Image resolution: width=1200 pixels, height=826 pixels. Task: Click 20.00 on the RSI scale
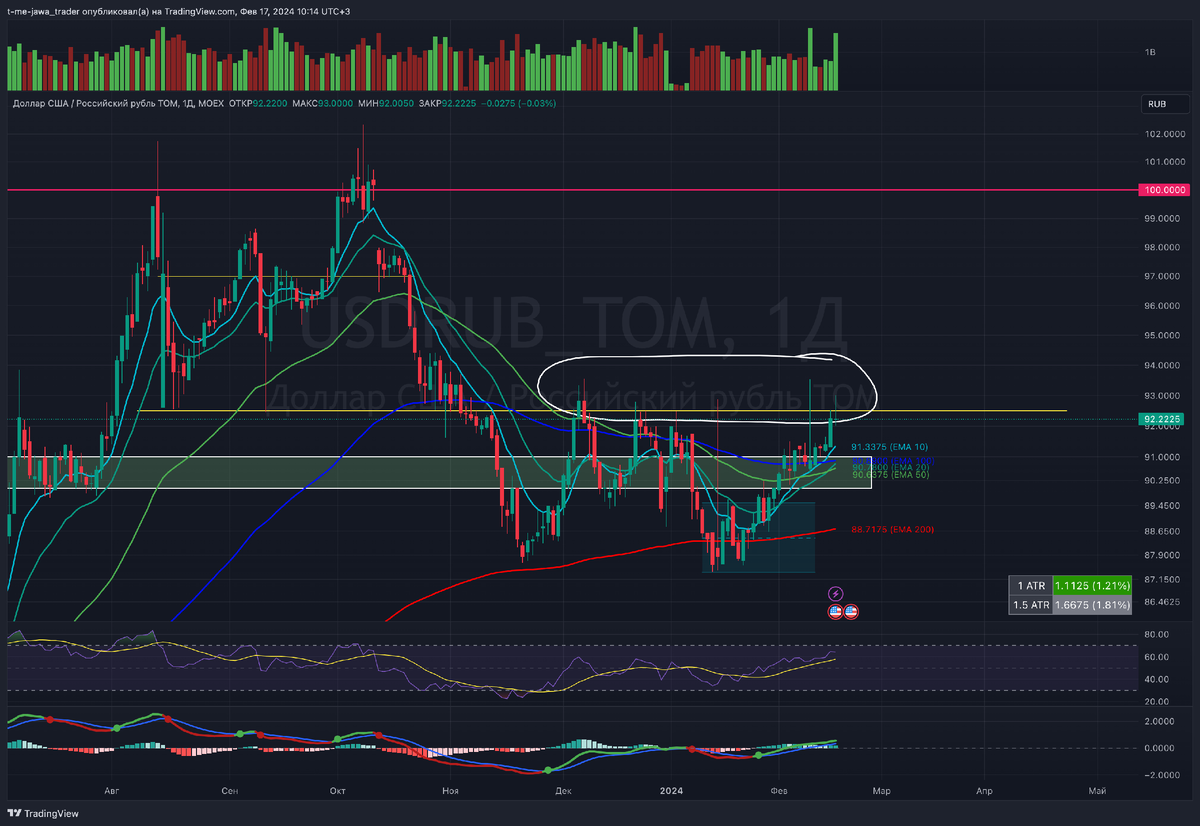coord(1157,701)
